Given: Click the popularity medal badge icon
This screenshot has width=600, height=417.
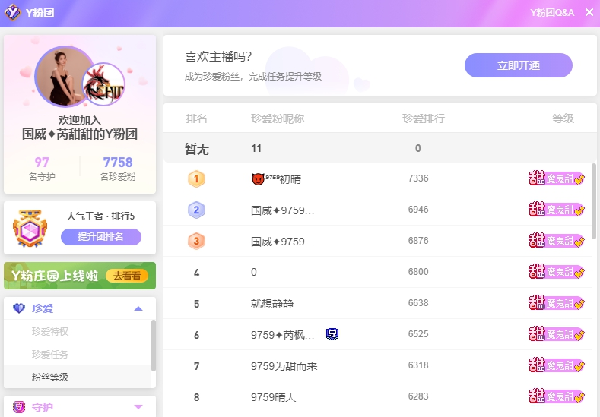Looking at the screenshot, I should 30,228.
